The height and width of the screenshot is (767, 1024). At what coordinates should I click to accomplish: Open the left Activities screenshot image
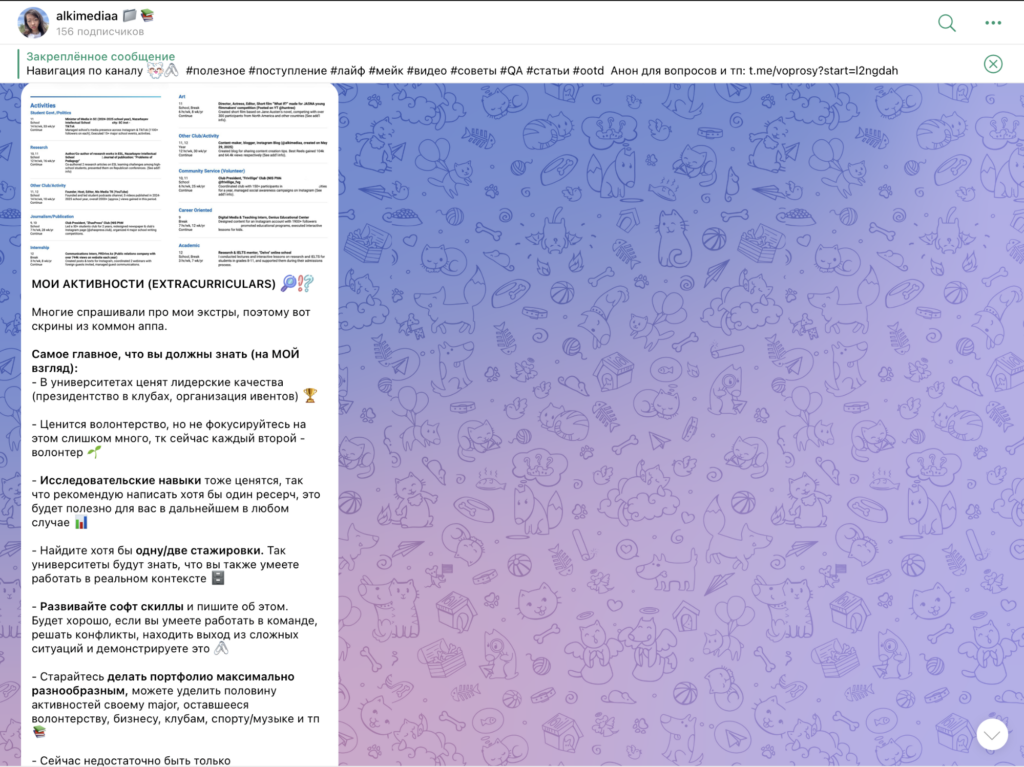pyautogui.click(x=97, y=180)
